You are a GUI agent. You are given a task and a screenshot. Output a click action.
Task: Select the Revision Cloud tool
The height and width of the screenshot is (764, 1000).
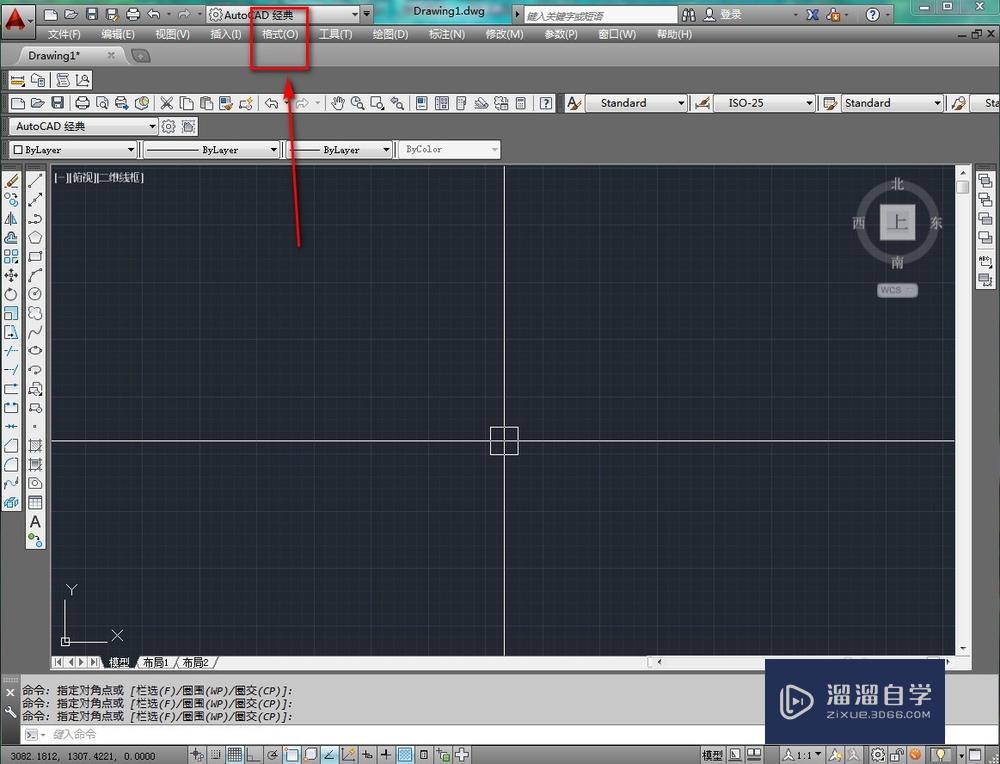[x=35, y=313]
